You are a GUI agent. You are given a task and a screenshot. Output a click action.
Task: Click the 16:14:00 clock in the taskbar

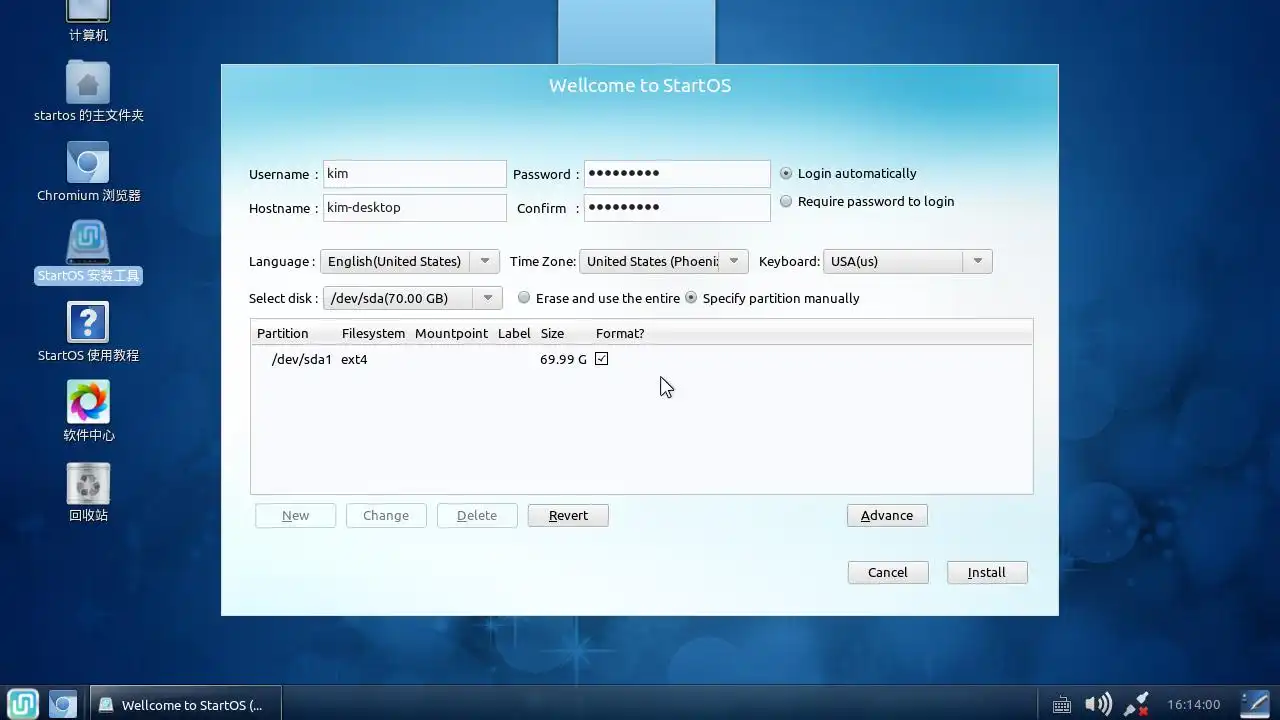1193,705
